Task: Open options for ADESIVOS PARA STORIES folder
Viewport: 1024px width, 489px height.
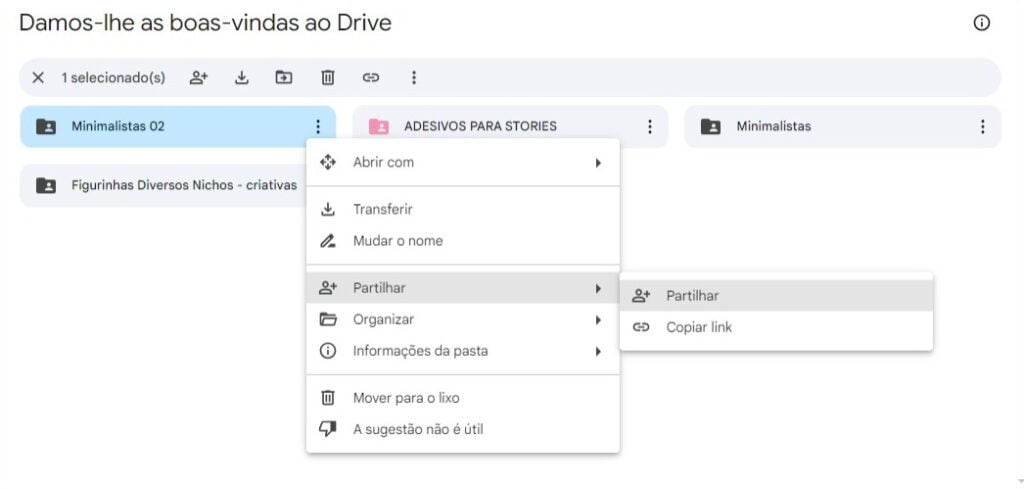Action: pos(650,127)
